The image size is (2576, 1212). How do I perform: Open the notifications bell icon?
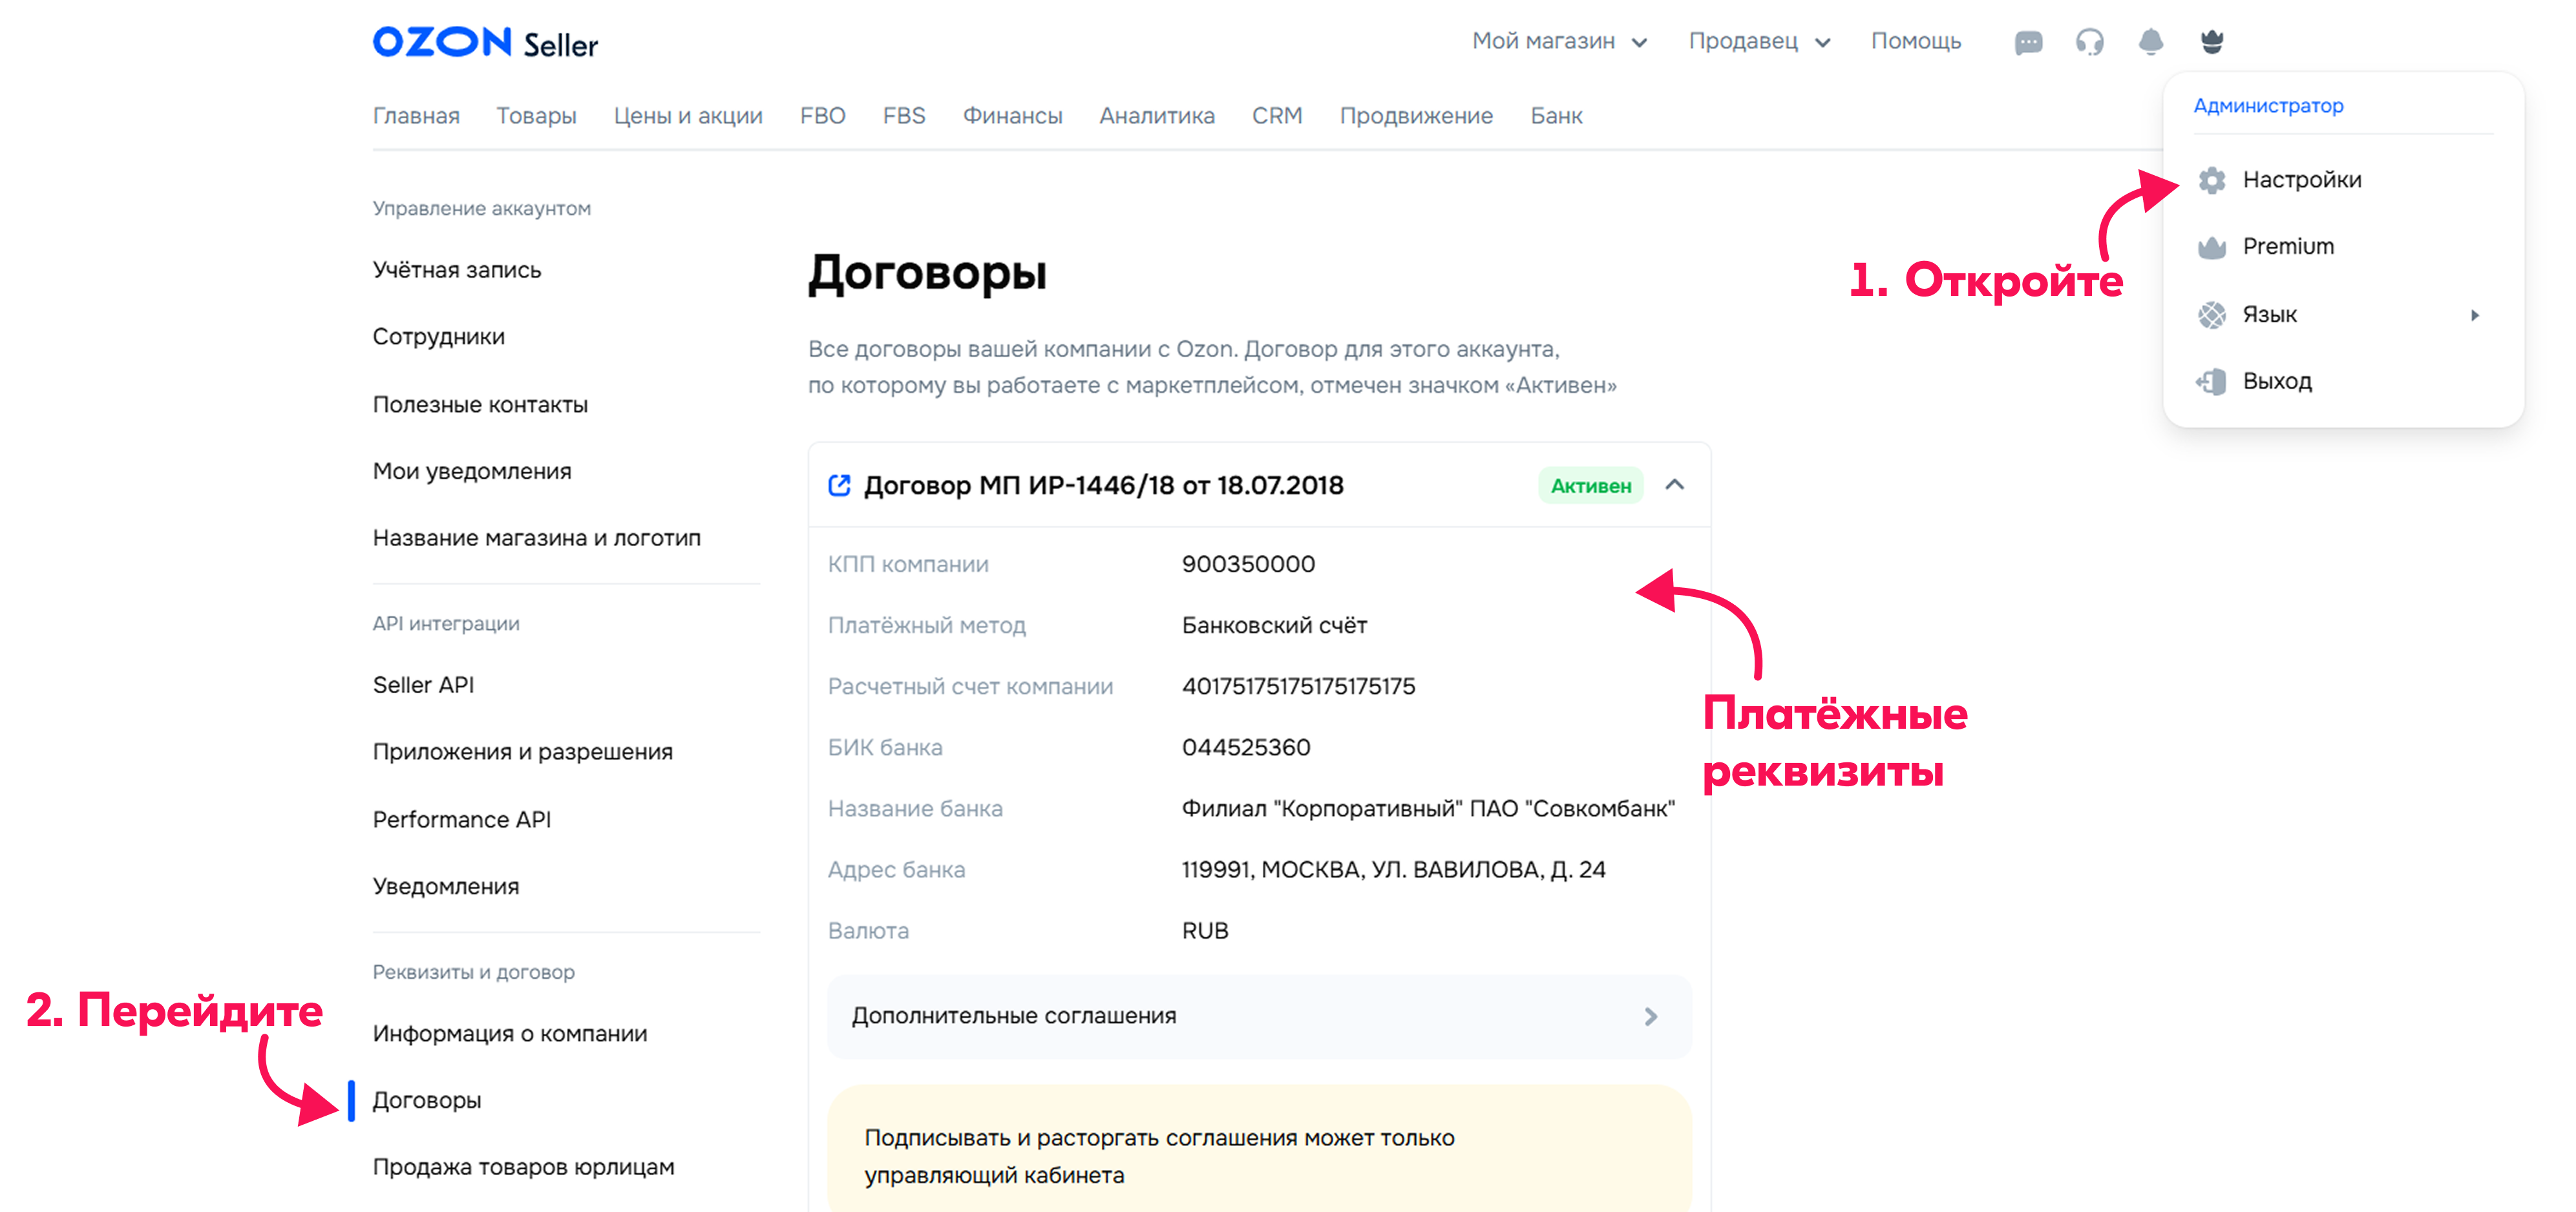pyautogui.click(x=2150, y=42)
